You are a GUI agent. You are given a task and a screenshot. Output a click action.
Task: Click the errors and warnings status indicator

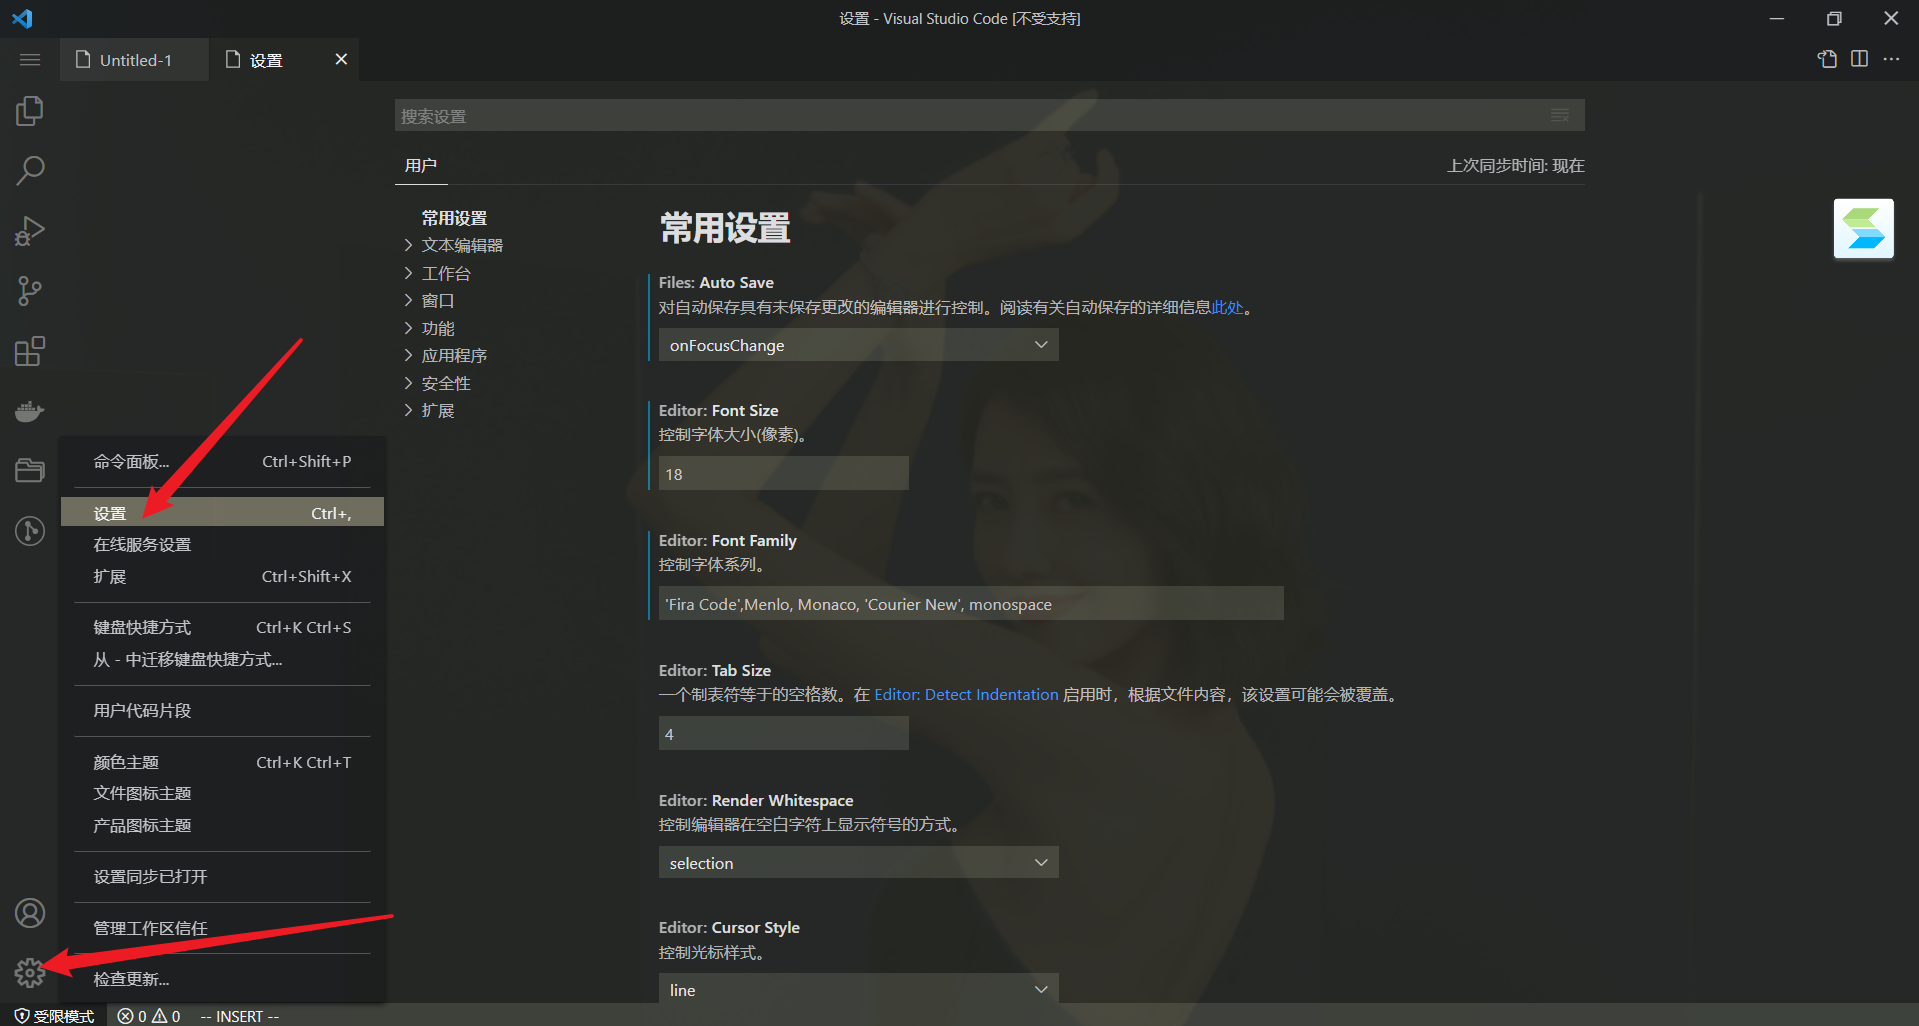(149, 1016)
